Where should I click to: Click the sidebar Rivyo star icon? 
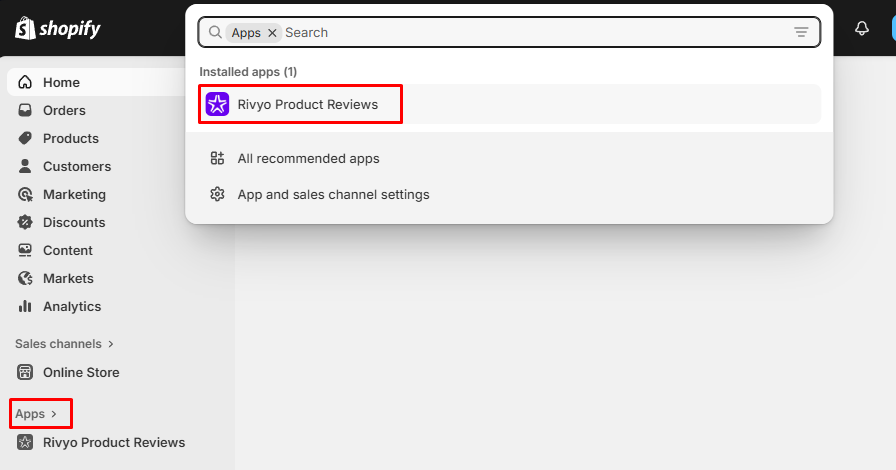pos(25,443)
